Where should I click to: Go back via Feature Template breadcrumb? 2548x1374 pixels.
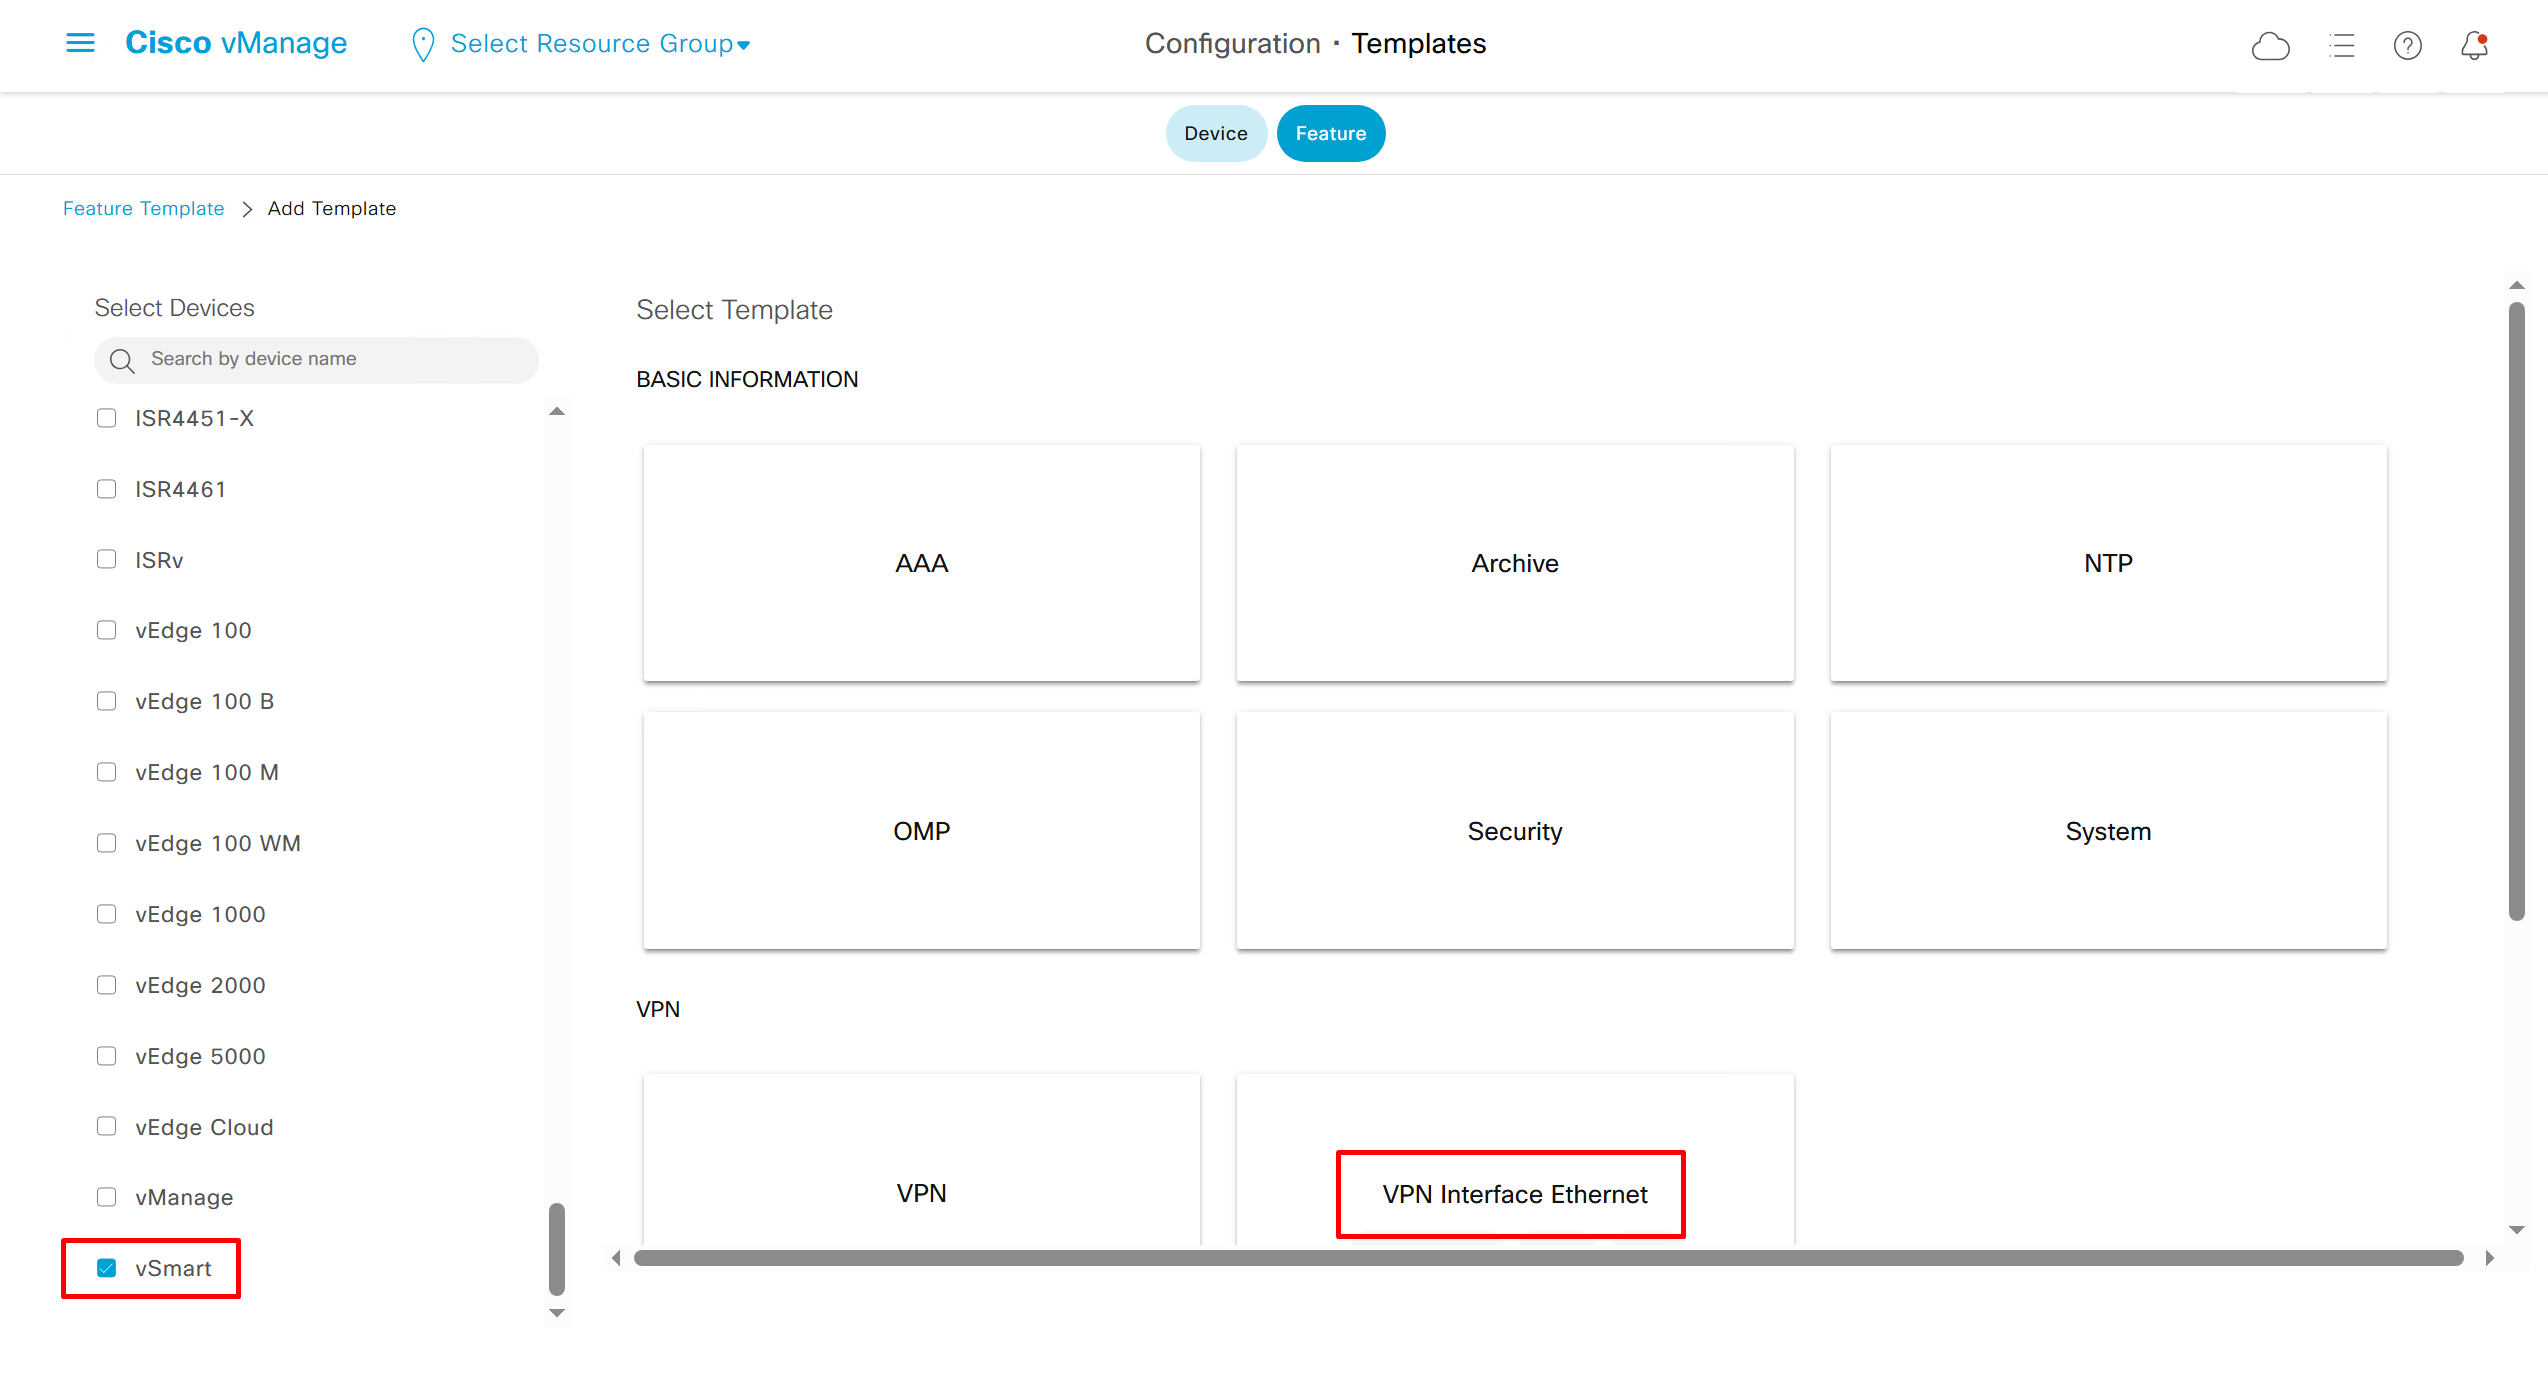click(x=143, y=208)
